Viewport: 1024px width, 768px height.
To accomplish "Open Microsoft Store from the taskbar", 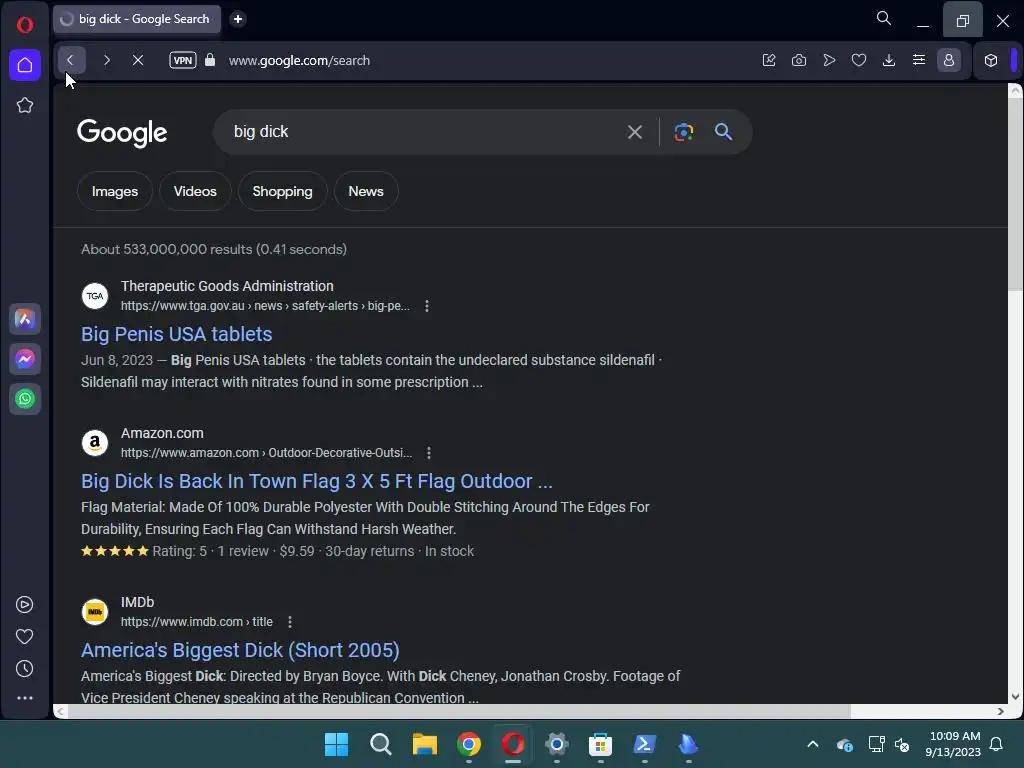I will (x=600, y=744).
